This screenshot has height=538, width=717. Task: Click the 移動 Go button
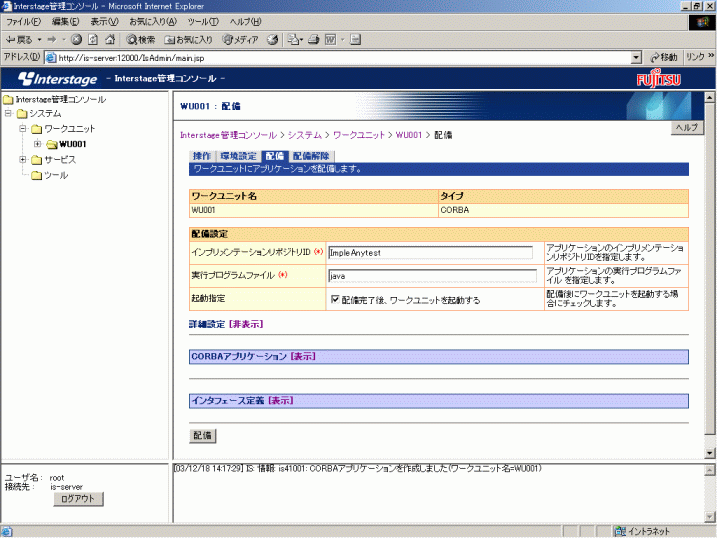point(663,57)
